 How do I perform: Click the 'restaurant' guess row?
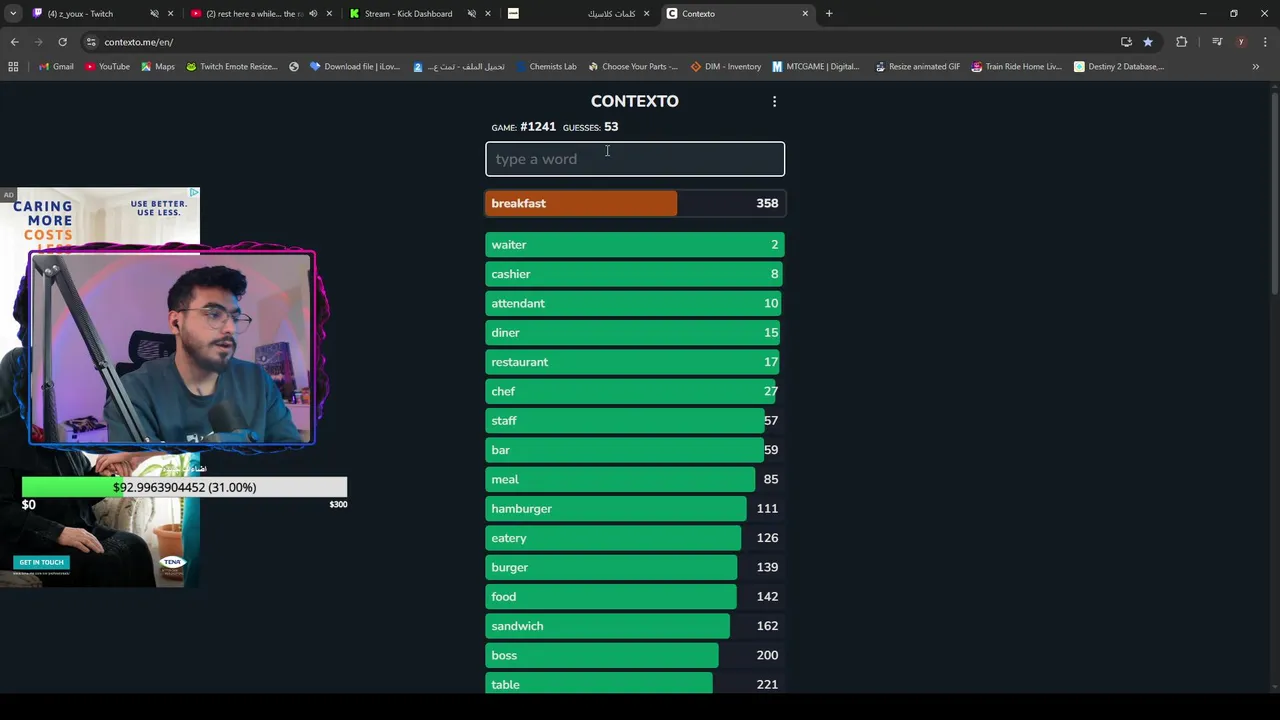tap(635, 362)
